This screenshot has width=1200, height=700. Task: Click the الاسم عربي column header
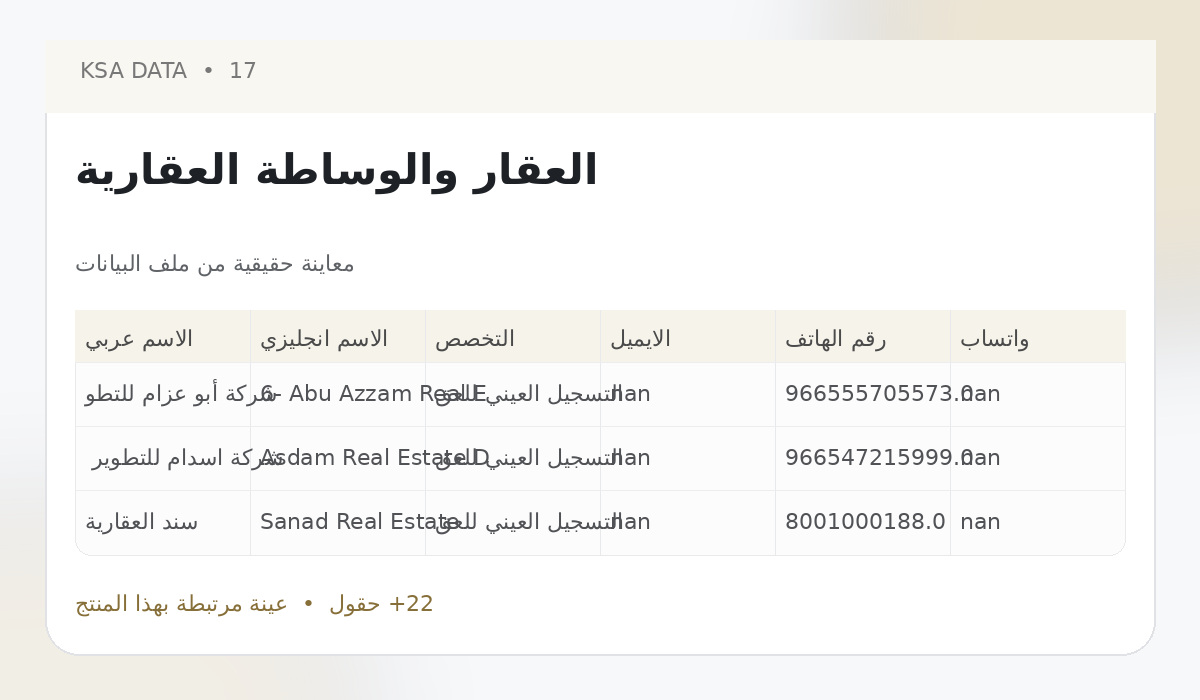(139, 339)
